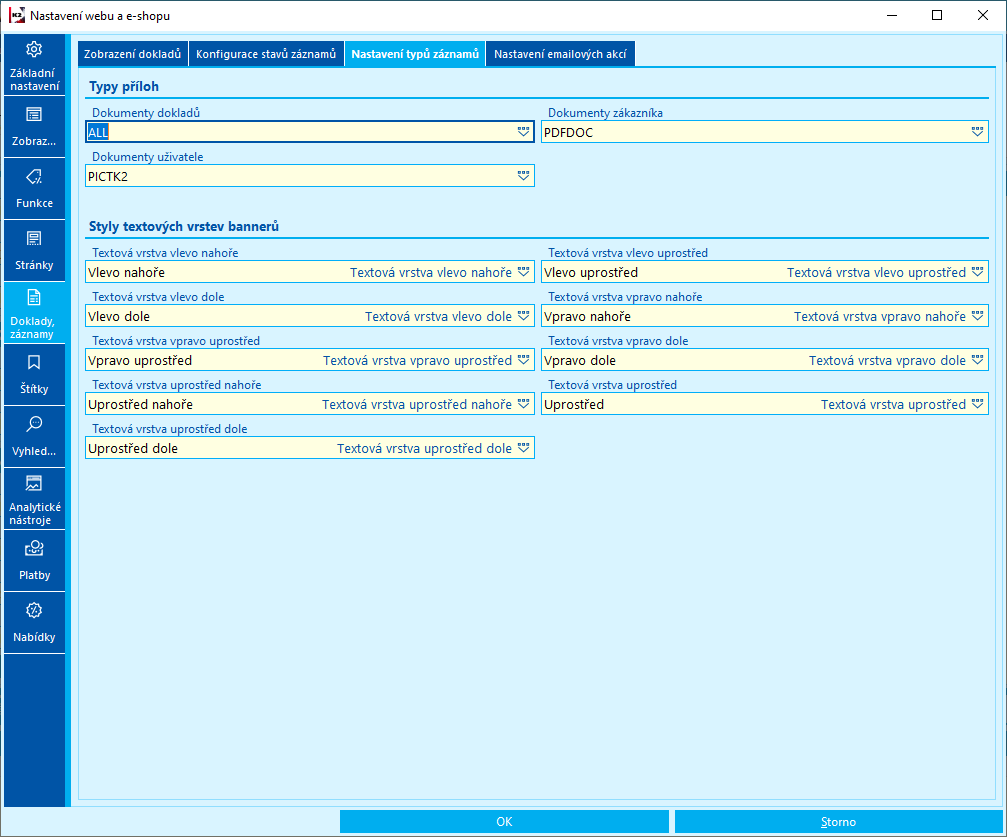The image size is (1007, 837).
Task: Open the Nabídky sidebar icon
Action: 34,610
